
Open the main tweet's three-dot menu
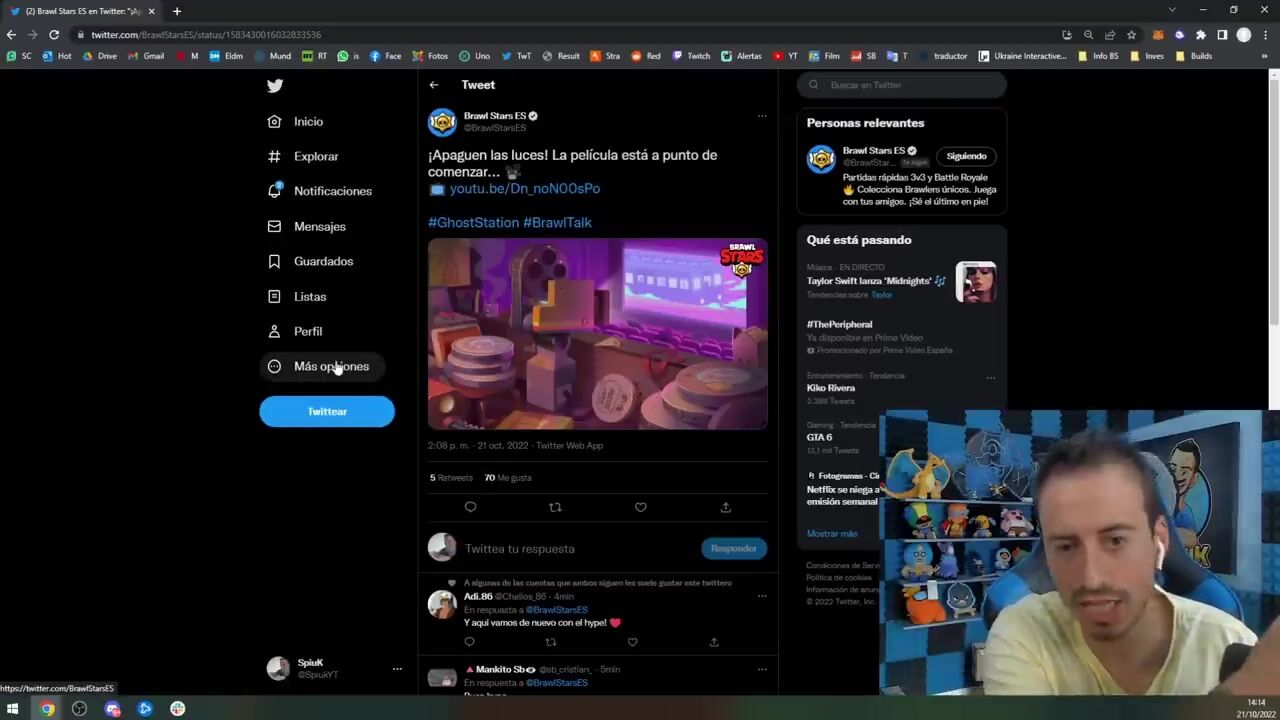pos(762,116)
